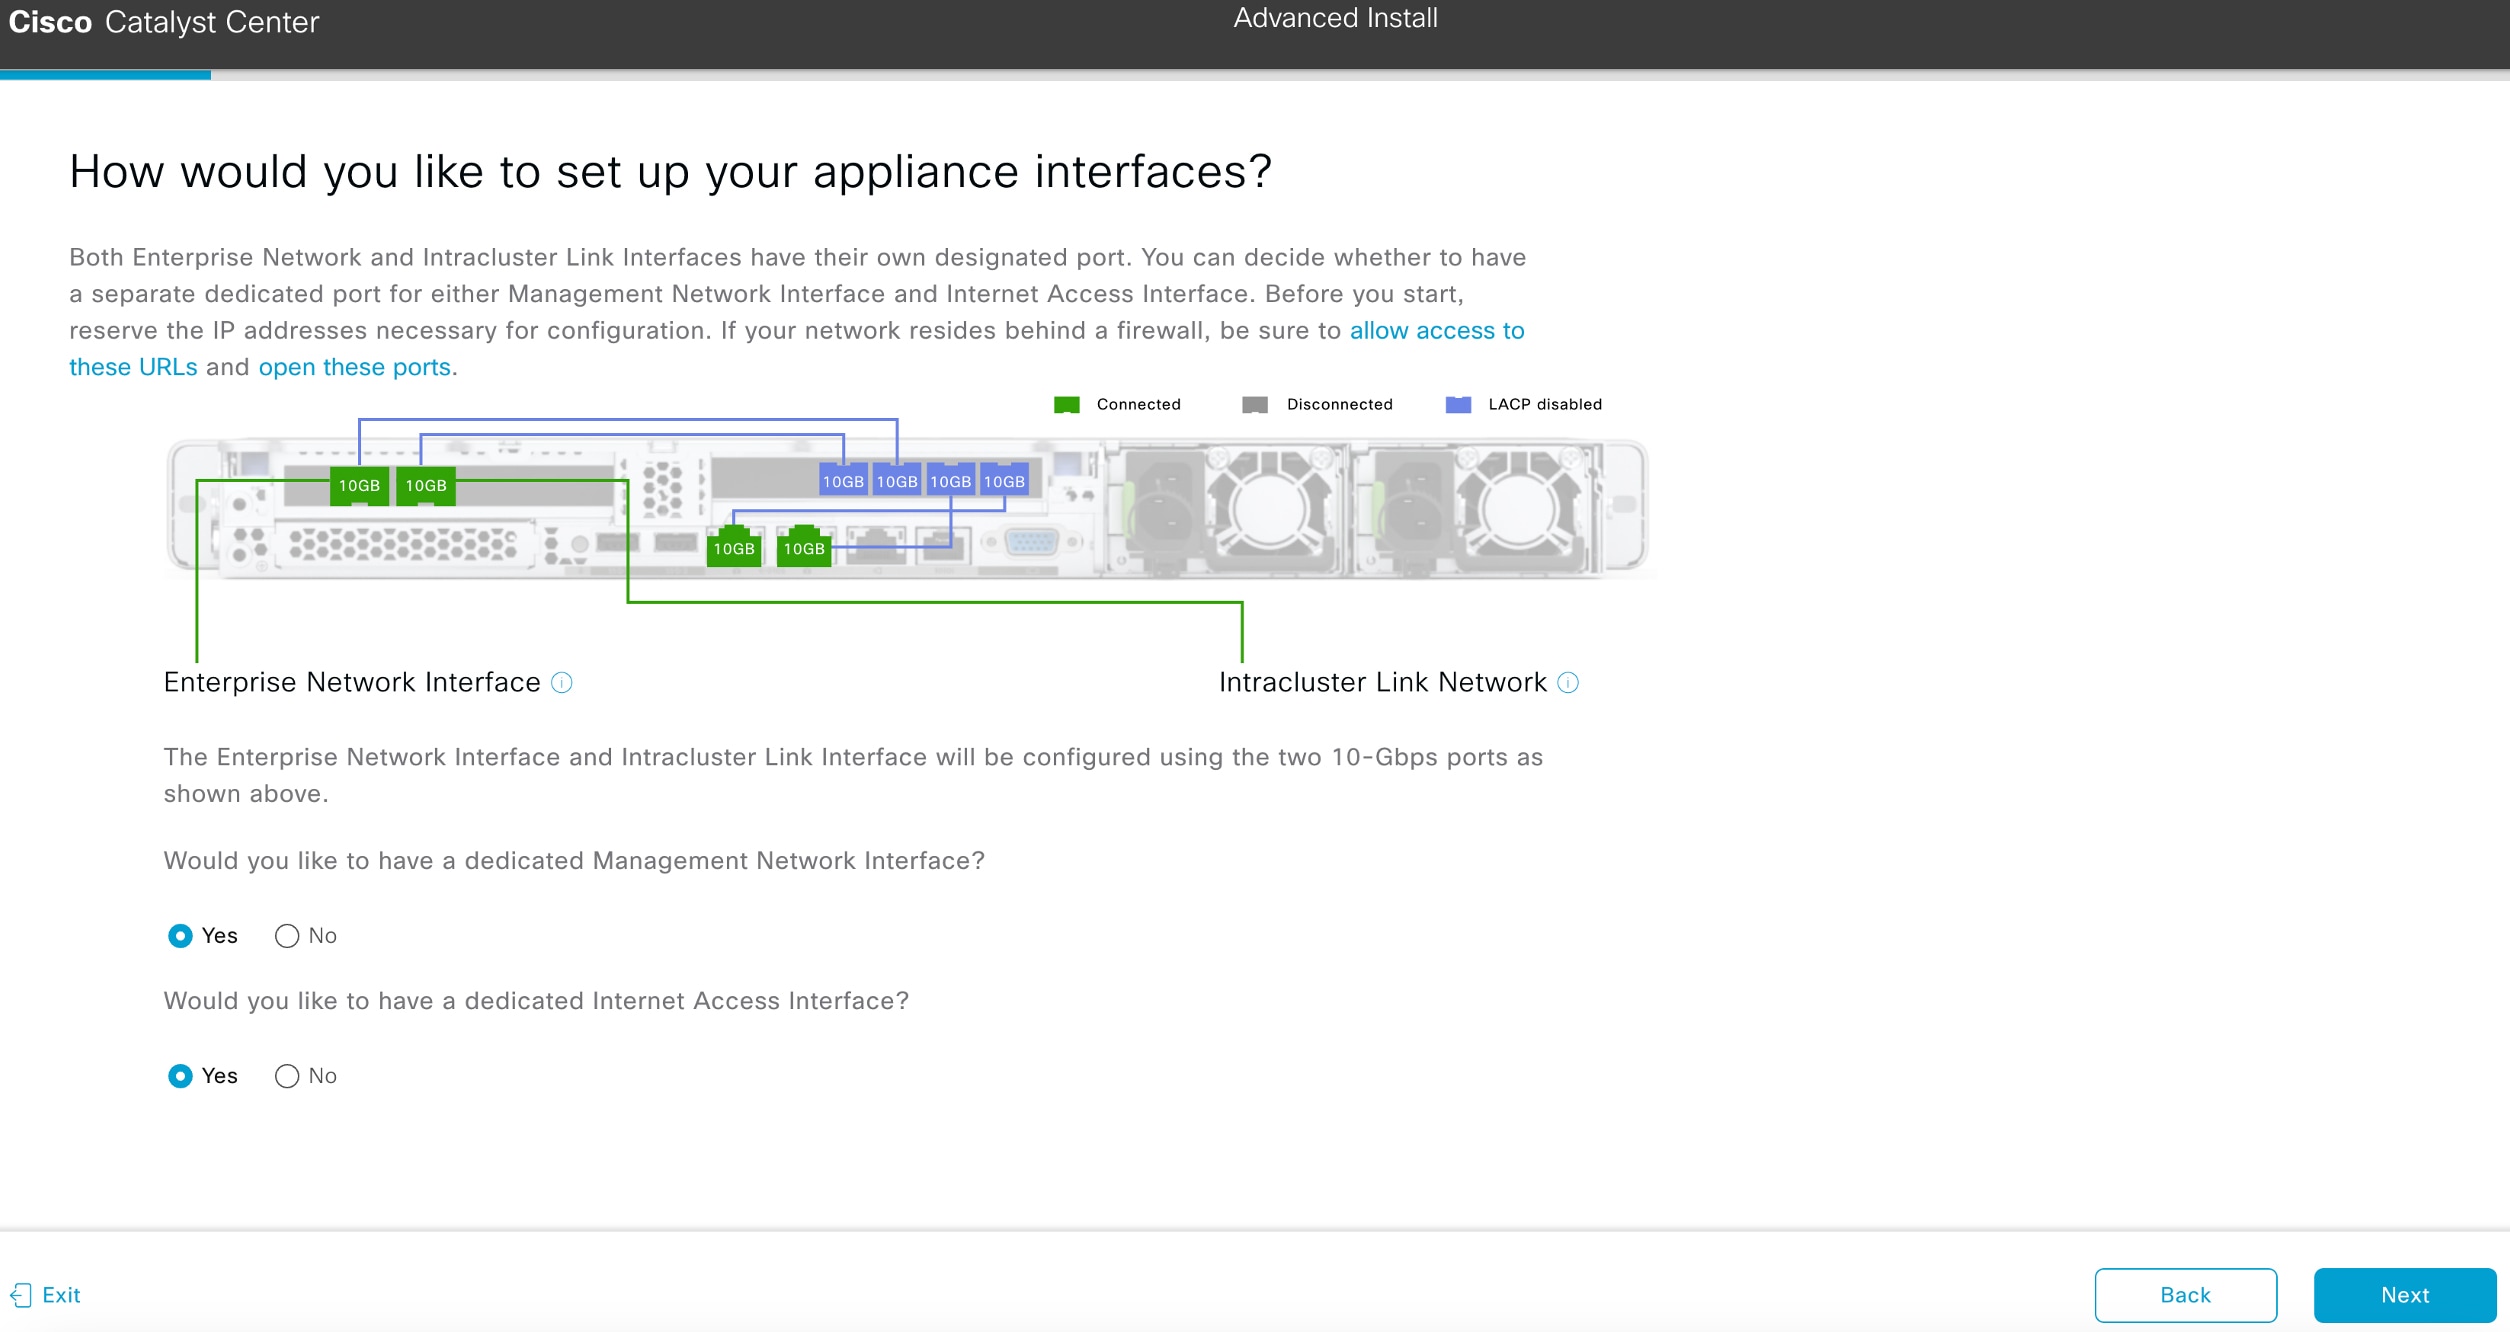
Task: Click the info icon beside Intracluster Link Network
Action: [1566, 682]
